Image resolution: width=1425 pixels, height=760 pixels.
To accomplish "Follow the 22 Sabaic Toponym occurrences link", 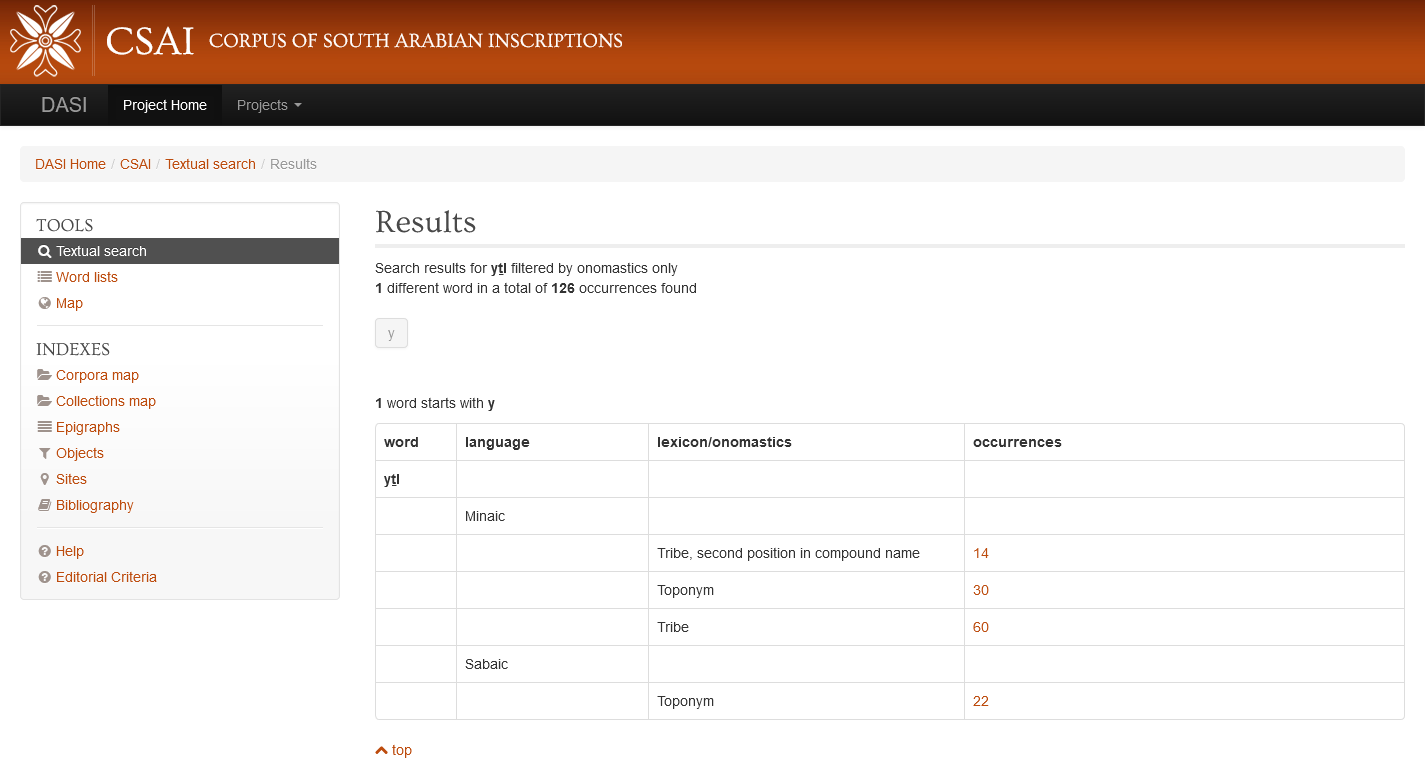I will click(980, 701).
